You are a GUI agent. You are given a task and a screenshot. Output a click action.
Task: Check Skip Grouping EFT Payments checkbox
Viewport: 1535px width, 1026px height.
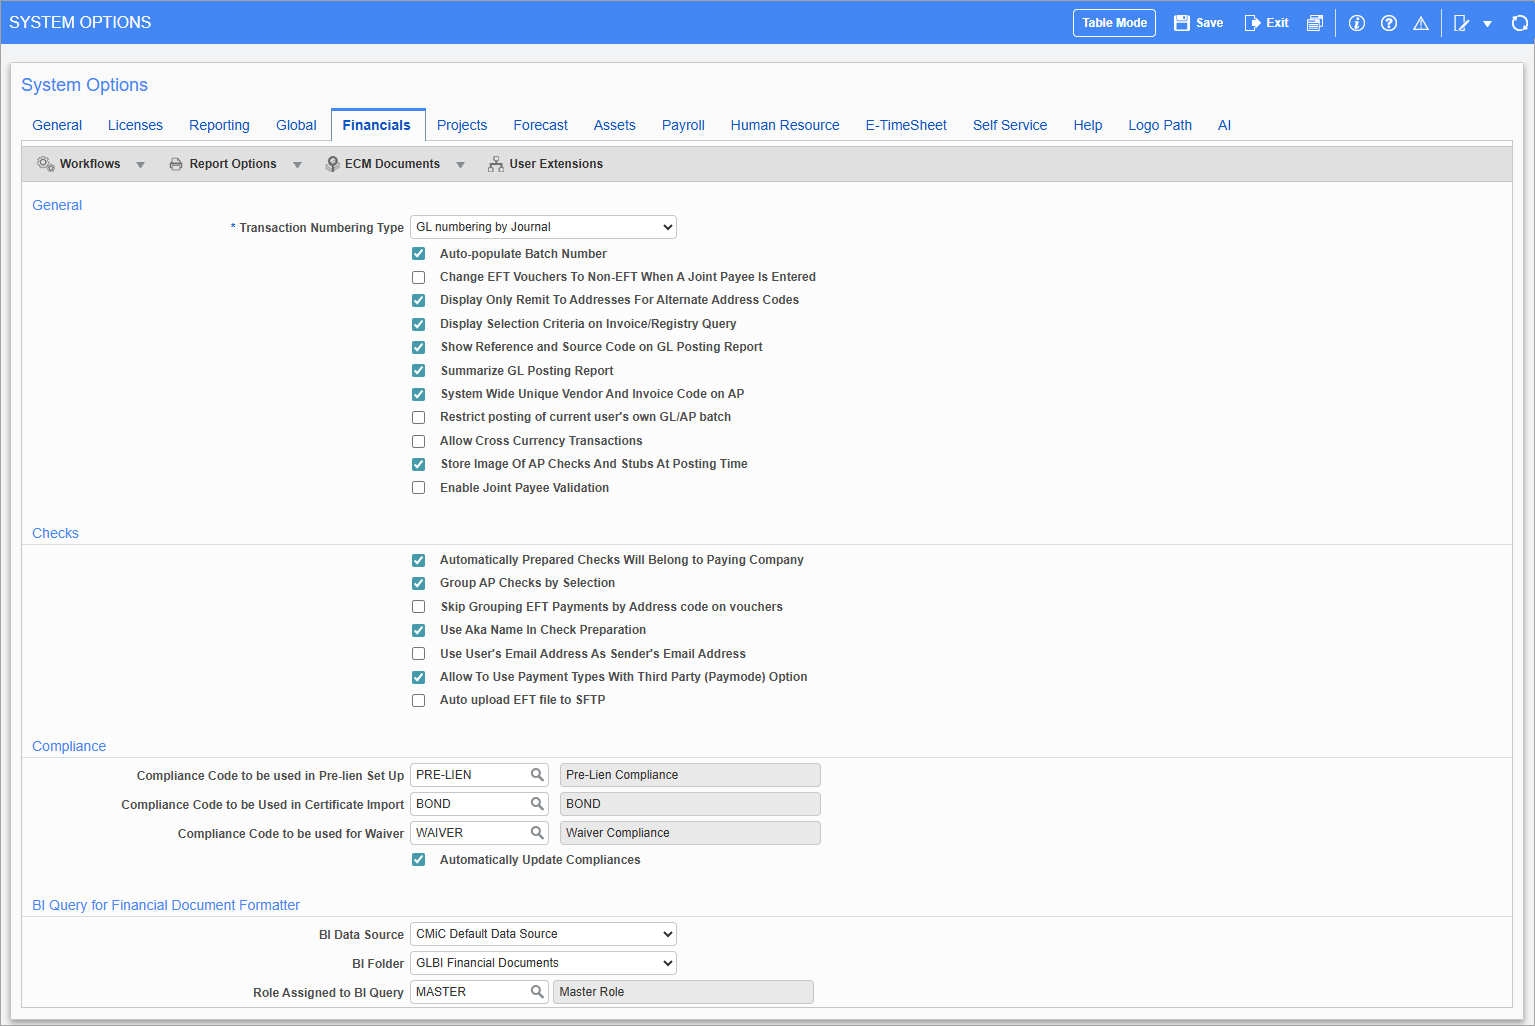click(x=419, y=607)
